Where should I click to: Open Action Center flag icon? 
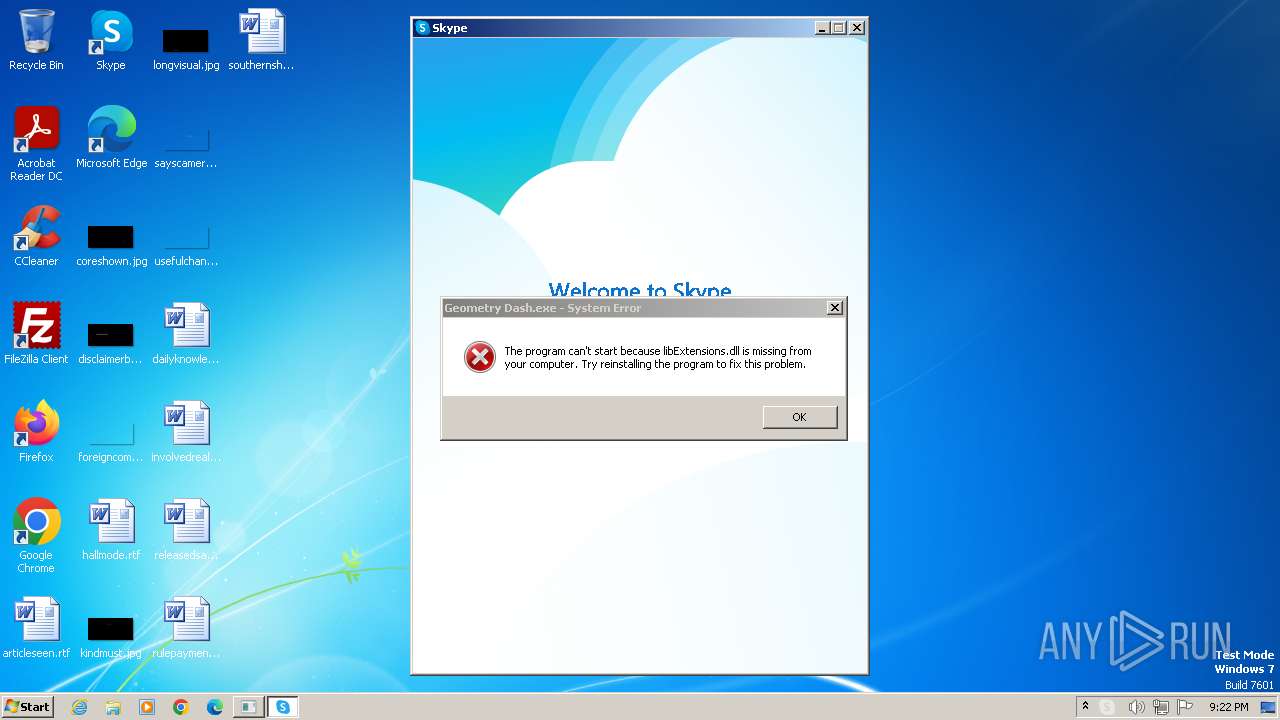1186,707
